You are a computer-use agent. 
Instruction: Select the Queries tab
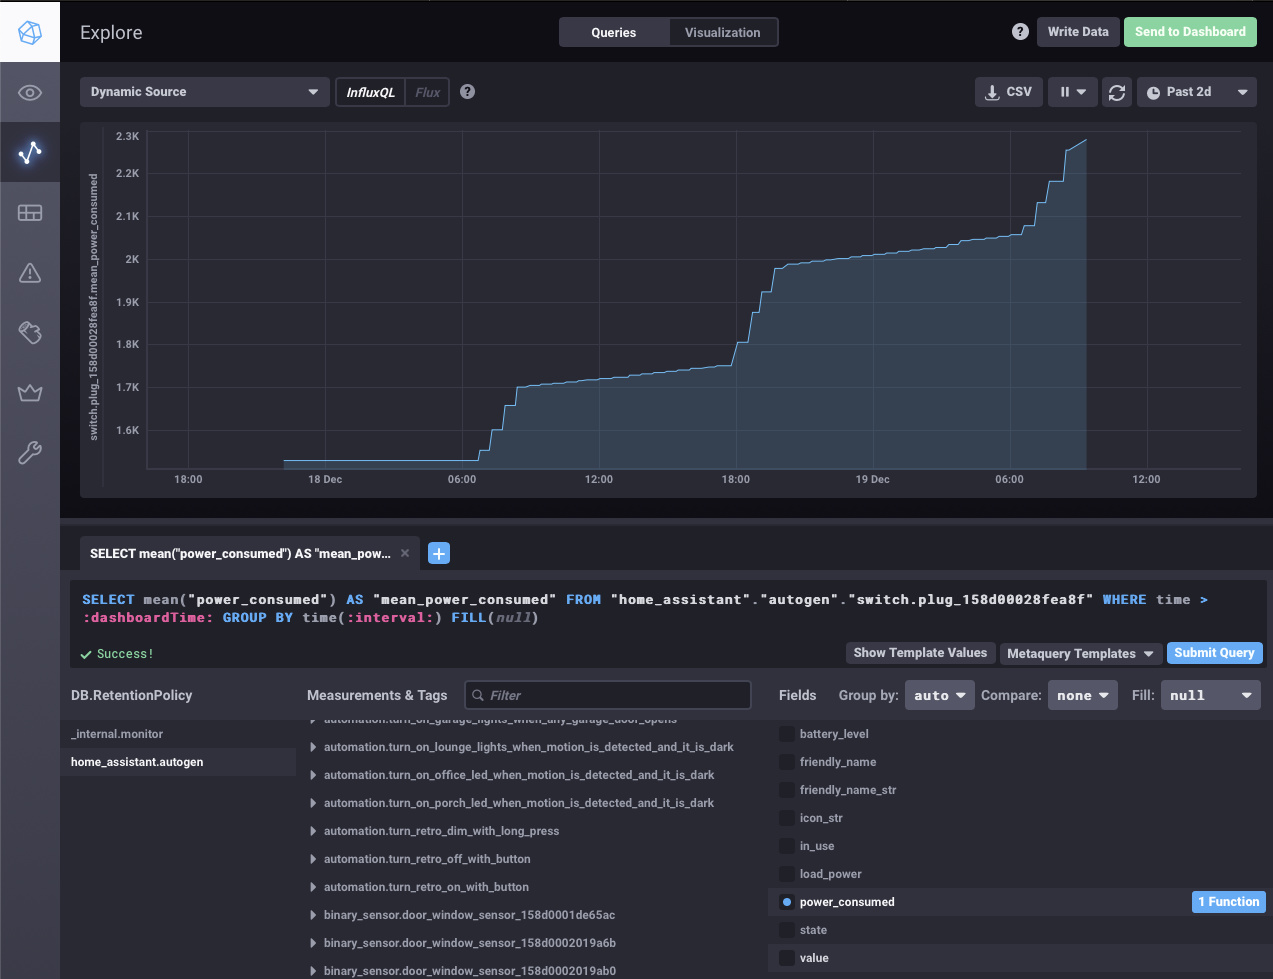(x=613, y=32)
